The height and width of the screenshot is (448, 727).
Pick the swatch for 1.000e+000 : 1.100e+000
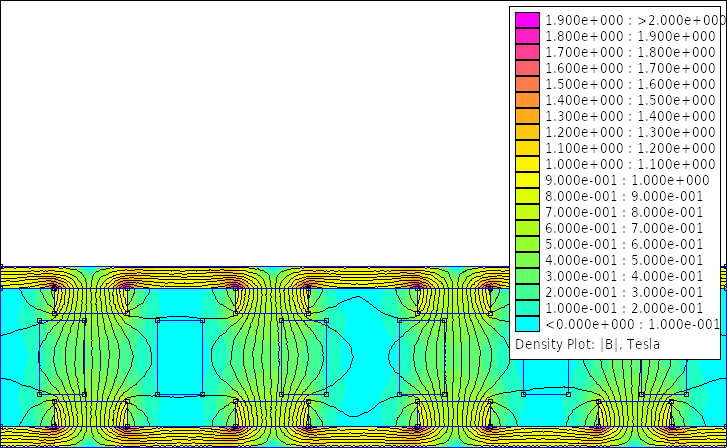527,164
